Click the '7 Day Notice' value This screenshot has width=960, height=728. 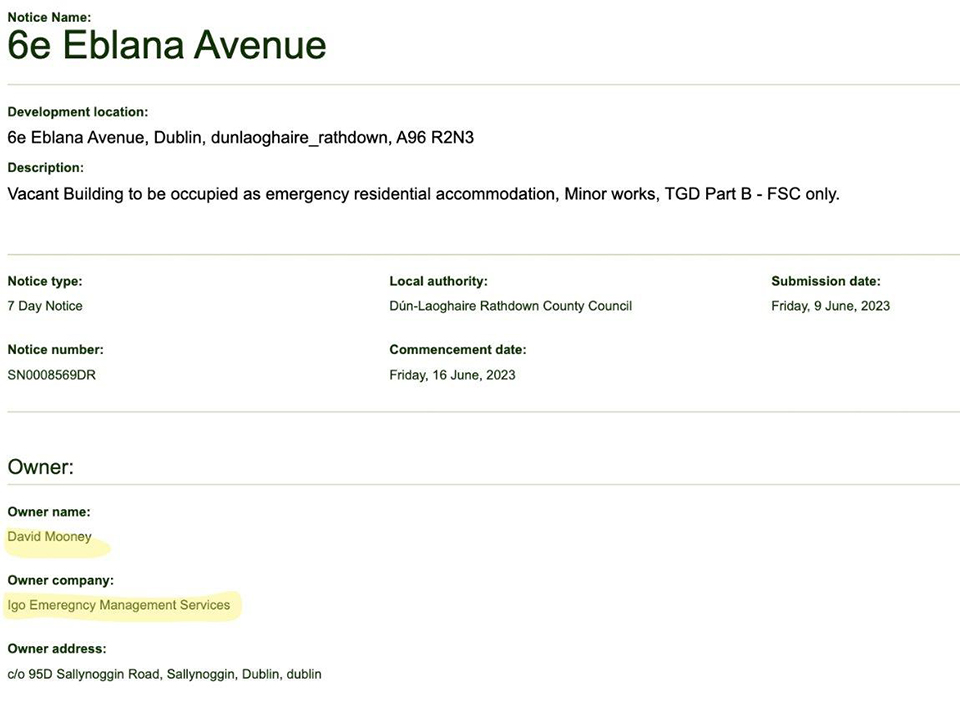click(x=45, y=306)
